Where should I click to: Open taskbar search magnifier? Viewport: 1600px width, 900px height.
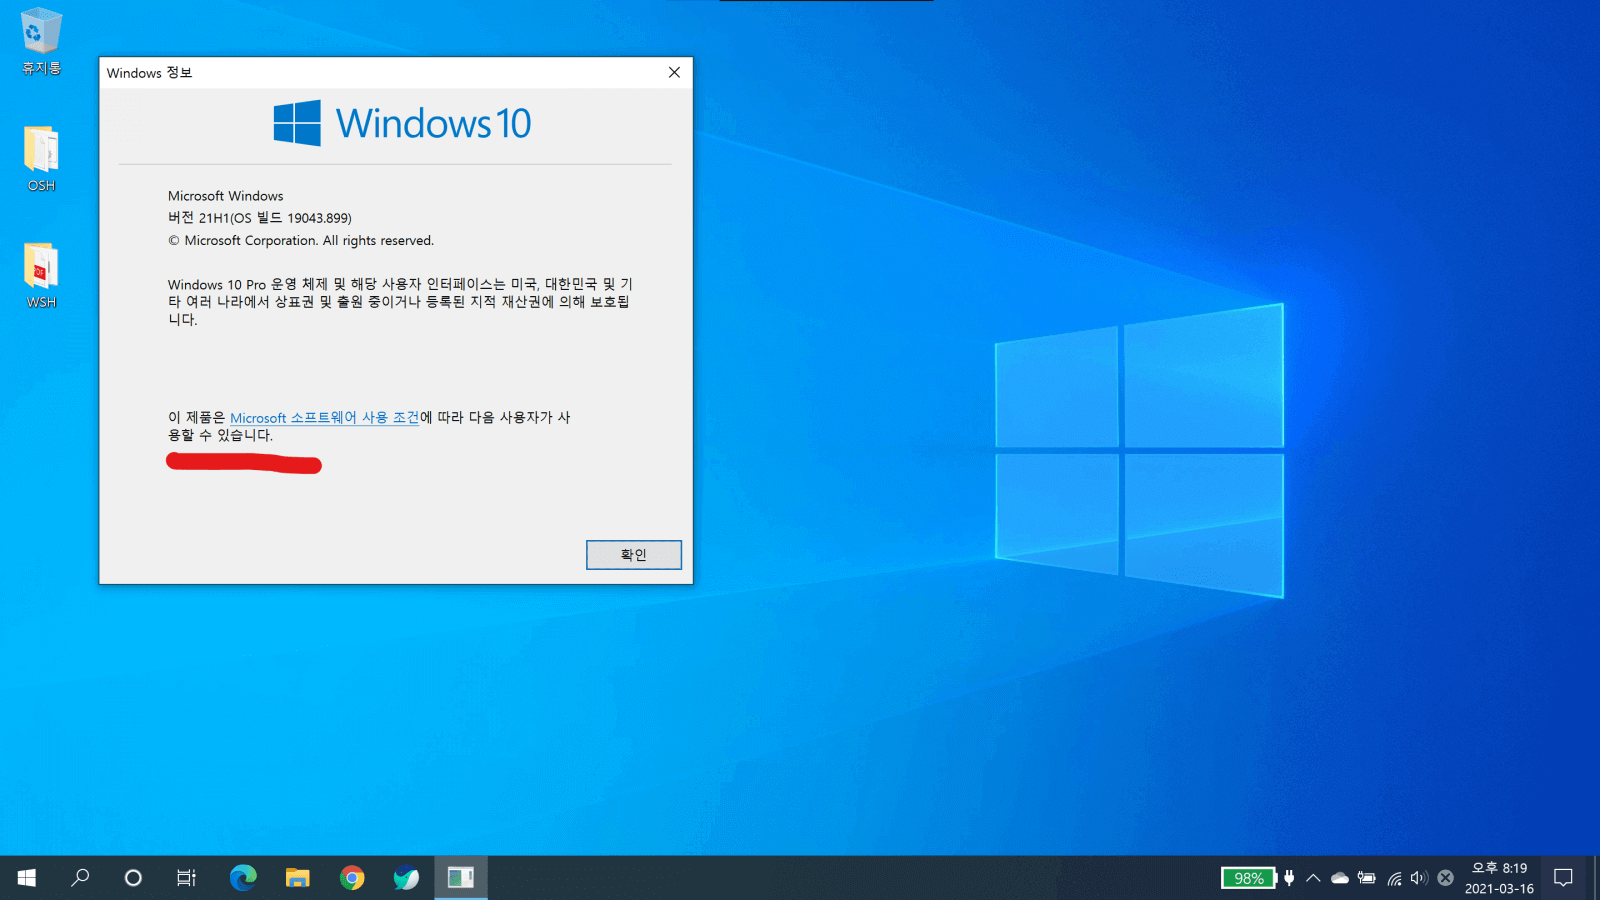pos(80,878)
